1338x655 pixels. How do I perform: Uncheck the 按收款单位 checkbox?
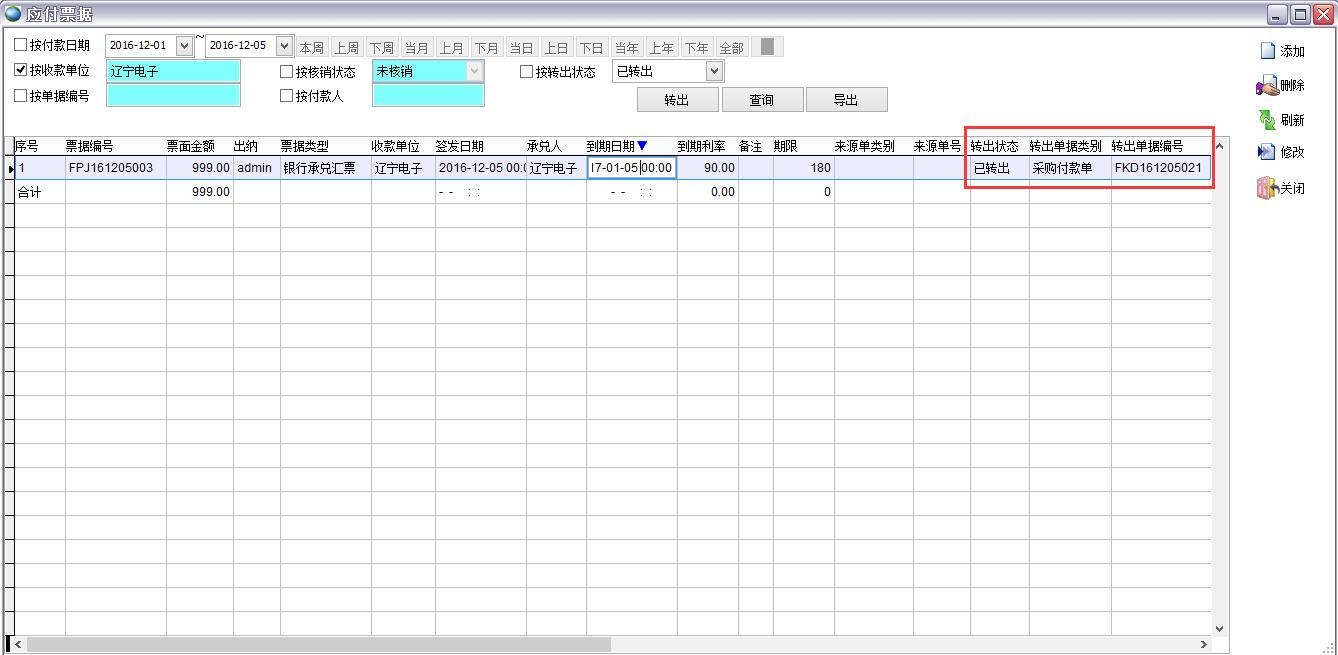pos(21,70)
